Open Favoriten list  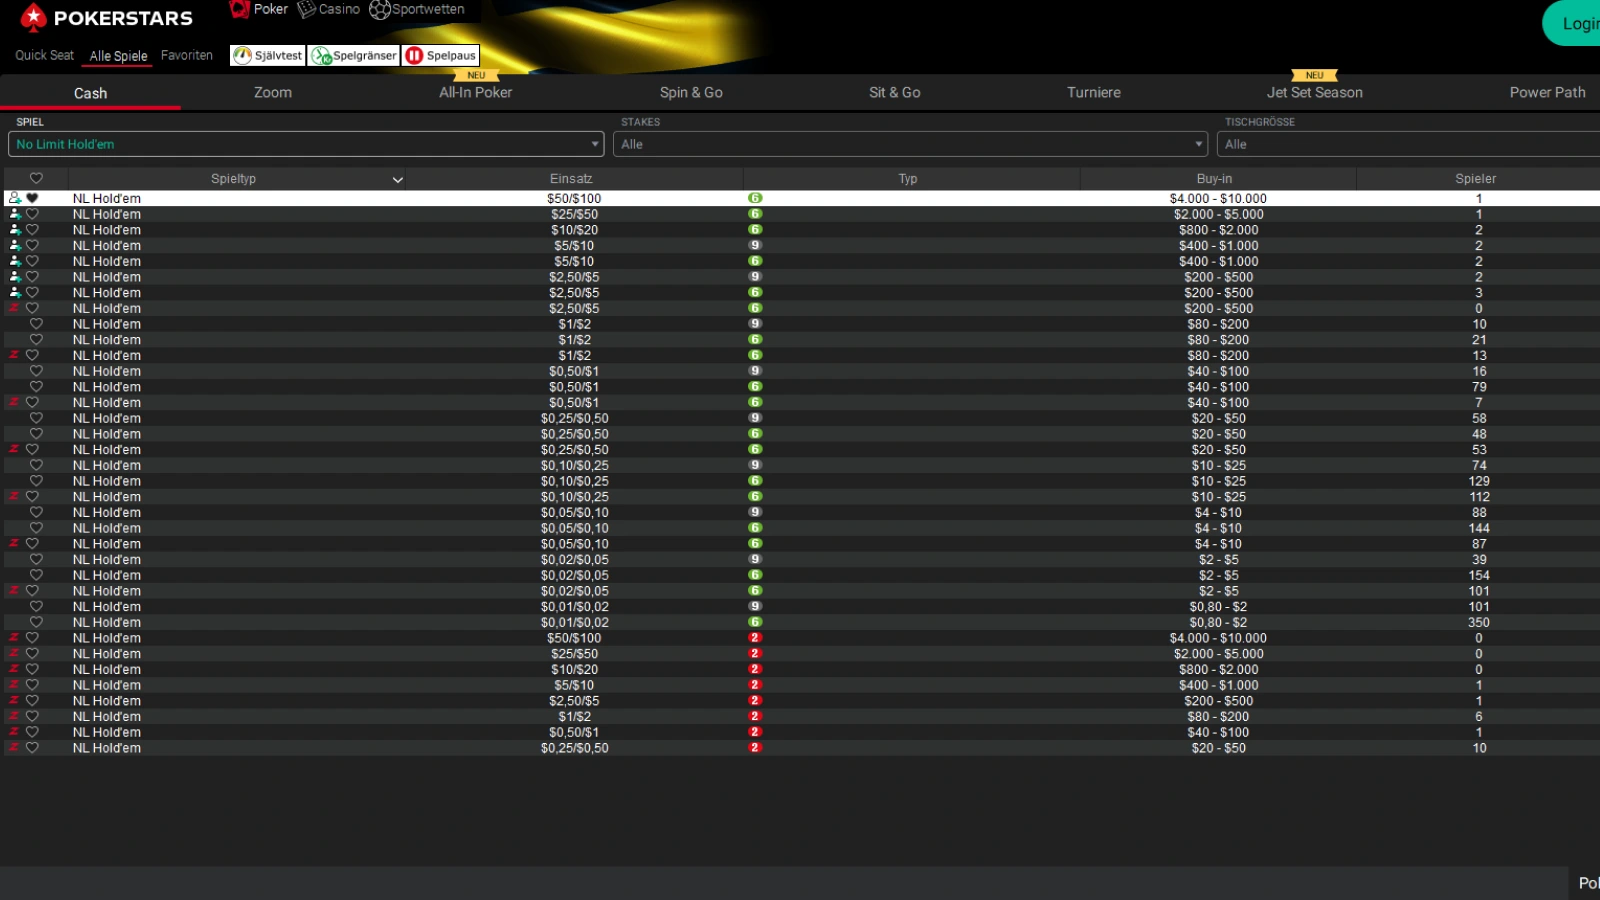click(187, 55)
